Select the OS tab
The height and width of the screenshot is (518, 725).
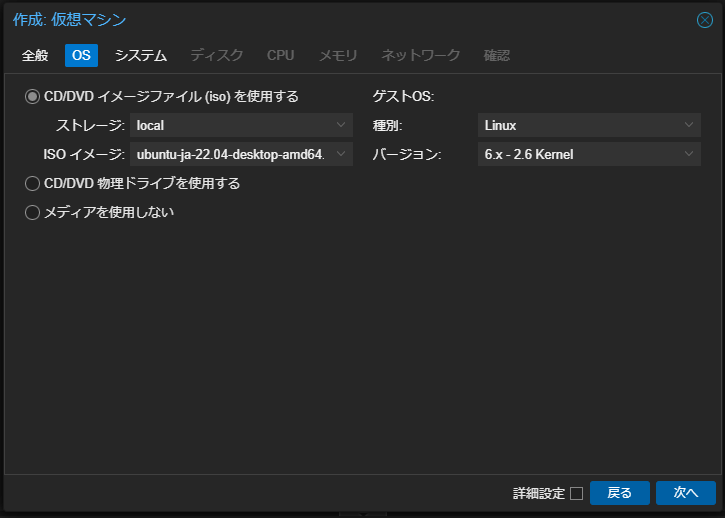click(x=81, y=56)
